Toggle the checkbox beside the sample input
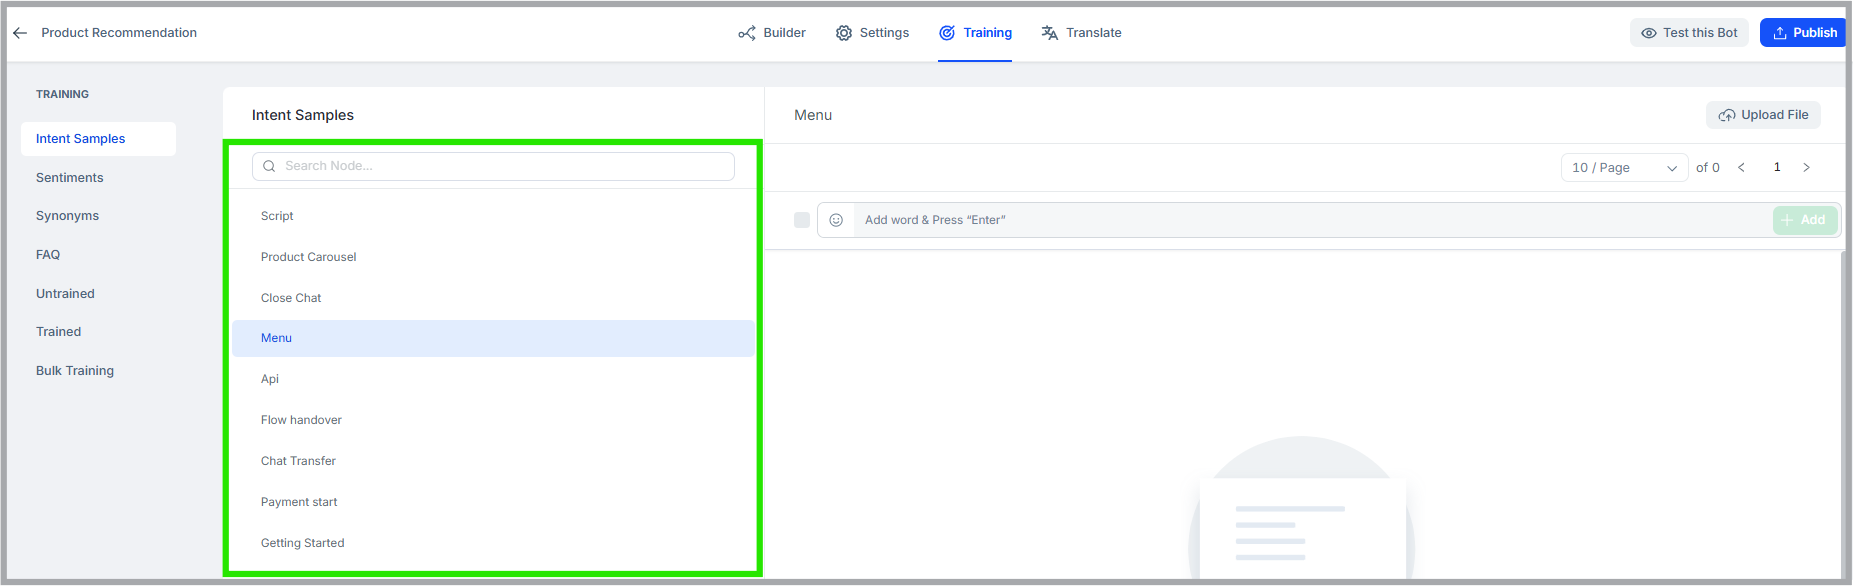 click(x=802, y=220)
